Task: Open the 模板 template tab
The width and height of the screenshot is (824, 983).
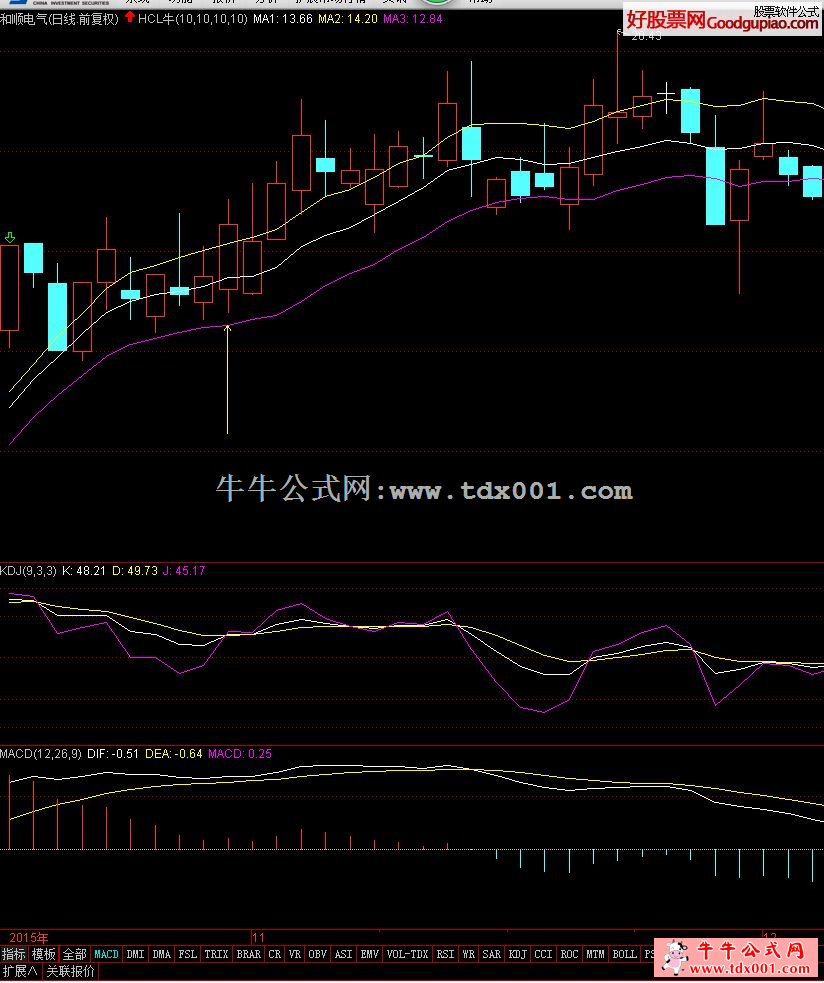Action: point(44,954)
